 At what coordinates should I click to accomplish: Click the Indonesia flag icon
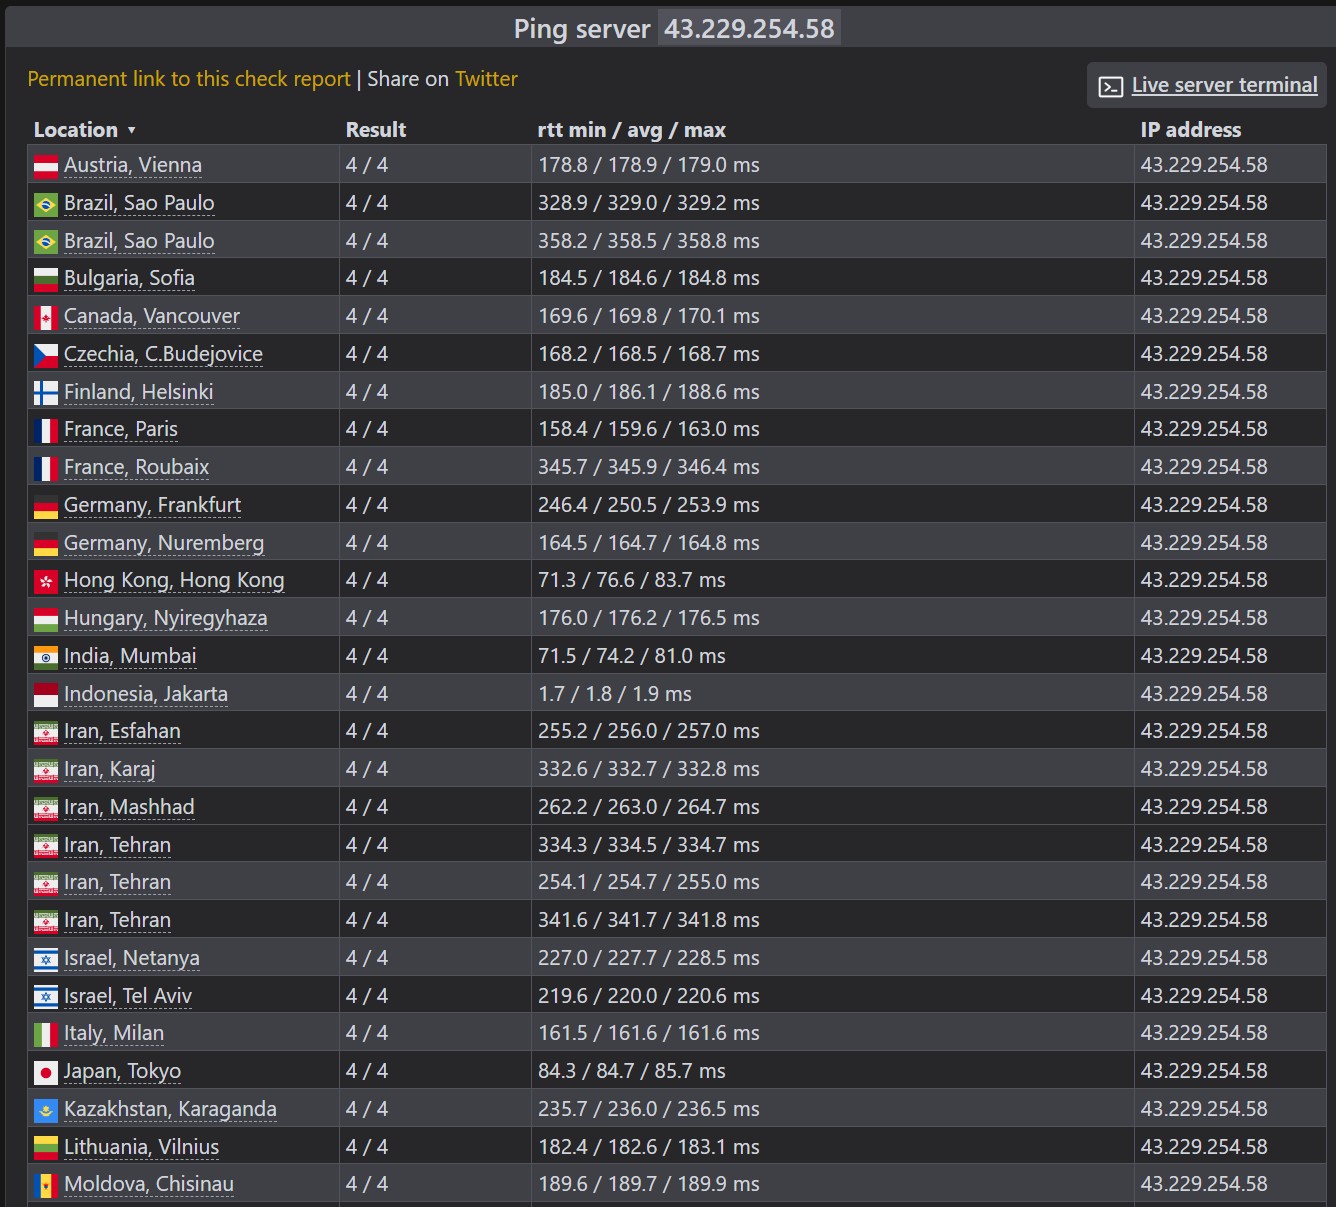46,695
